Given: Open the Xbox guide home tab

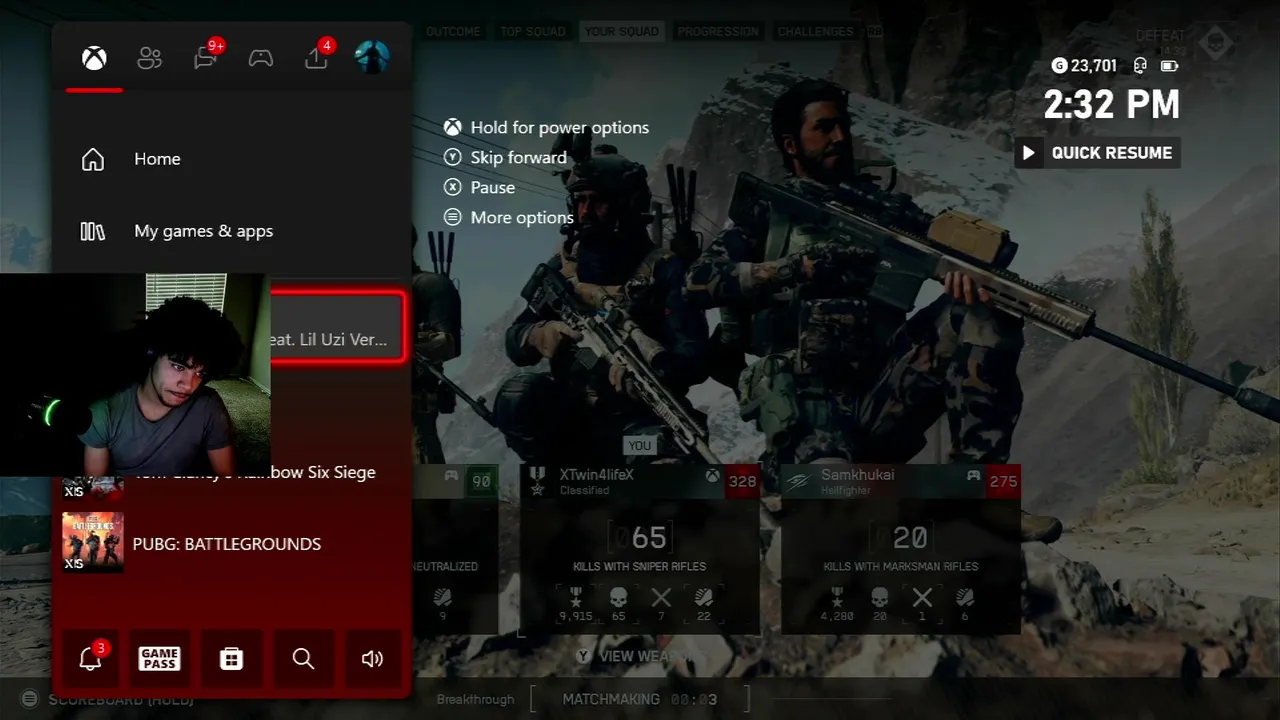Looking at the screenshot, I should (94, 58).
